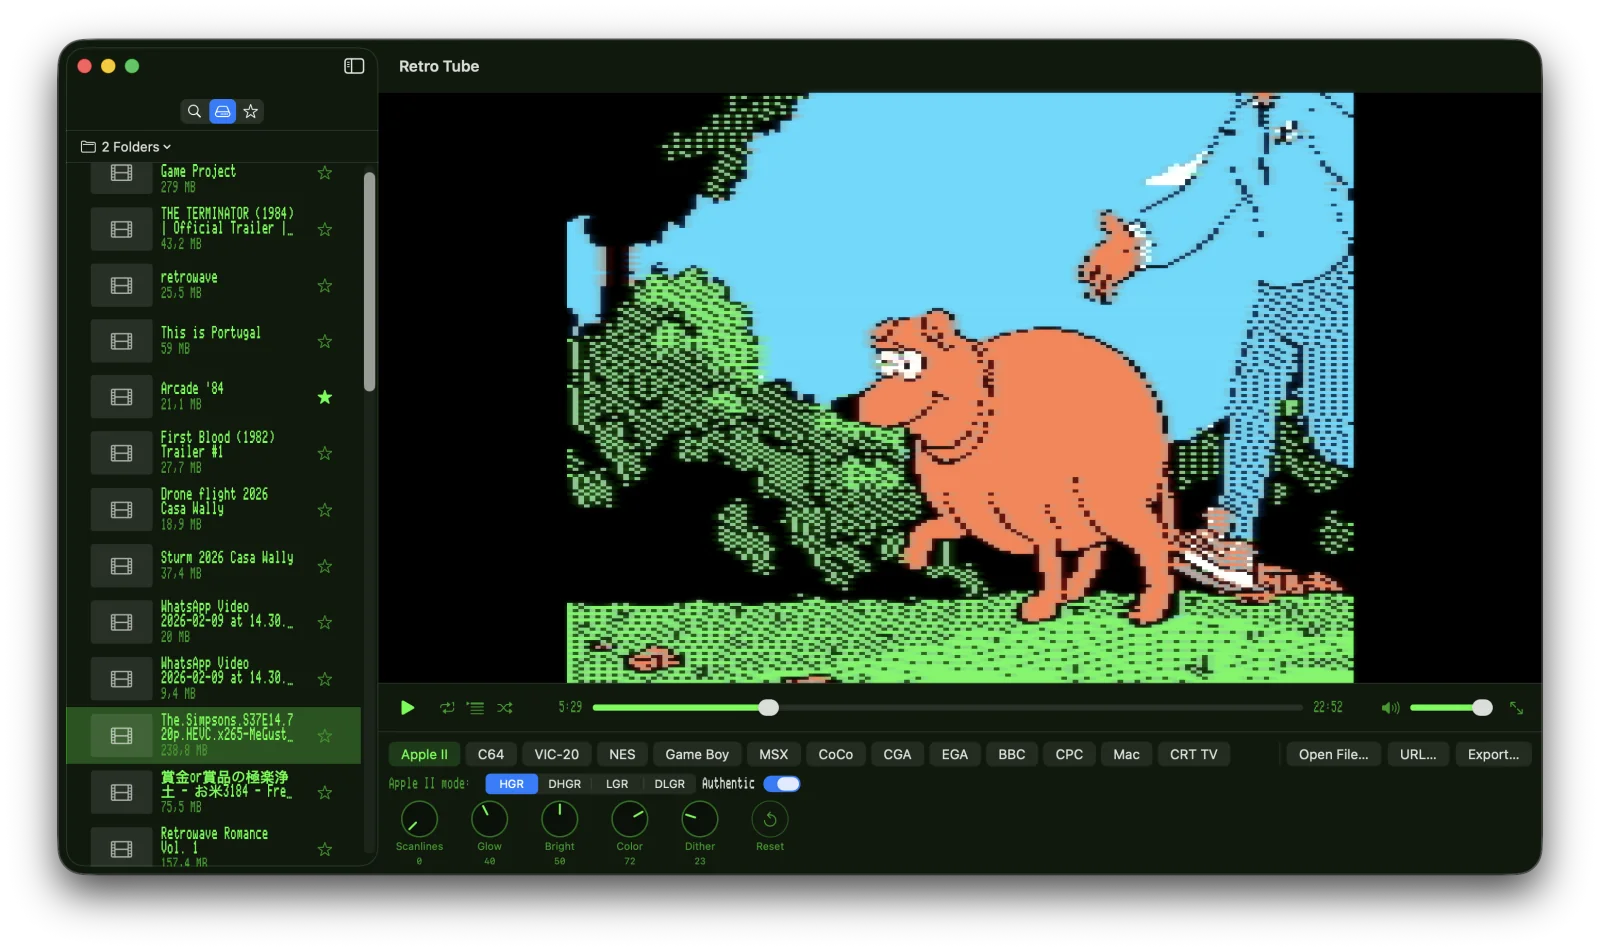Open the playlist queue icon

click(x=476, y=708)
